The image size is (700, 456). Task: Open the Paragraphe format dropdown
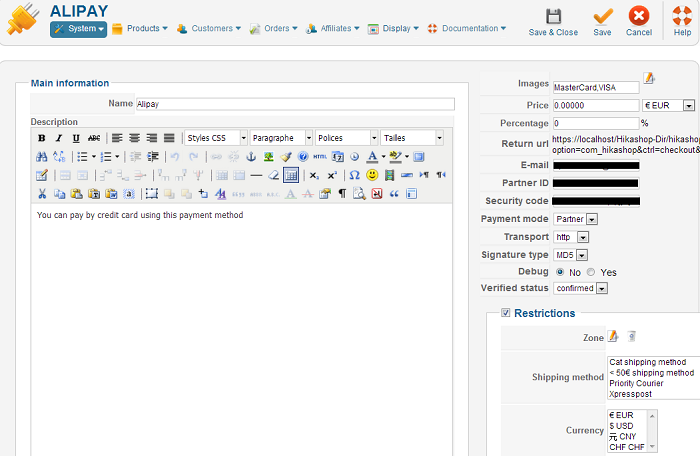281,138
